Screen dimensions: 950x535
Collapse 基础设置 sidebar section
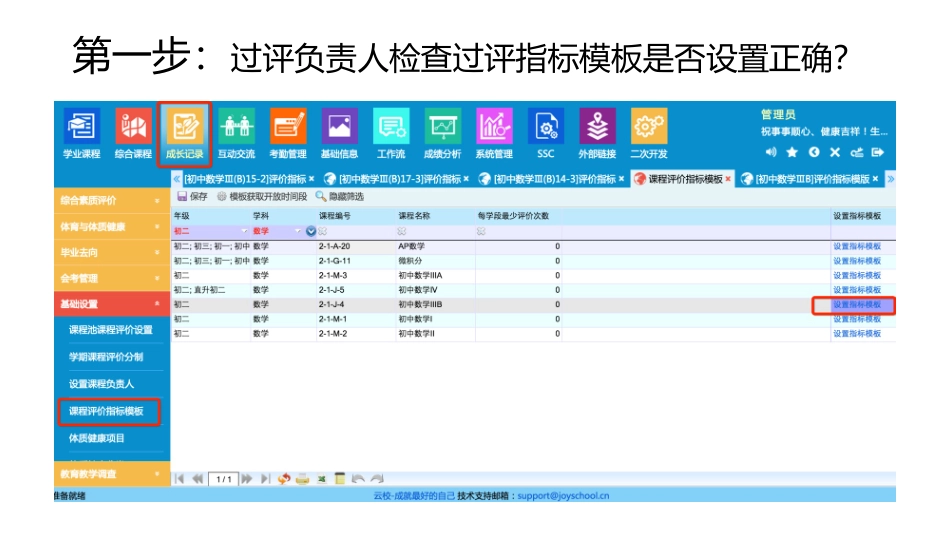click(x=110, y=304)
